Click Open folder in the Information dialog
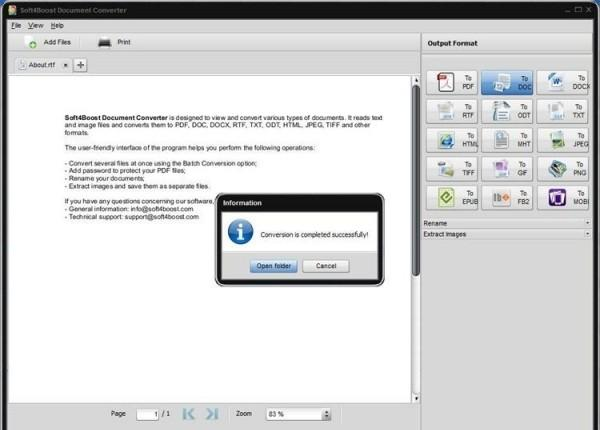This screenshot has height=430, width=600. coord(274,266)
